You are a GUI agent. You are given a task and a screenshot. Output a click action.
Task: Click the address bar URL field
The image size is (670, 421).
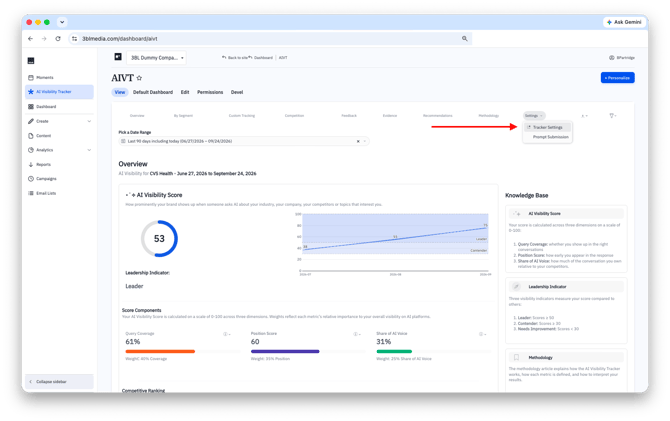(x=270, y=38)
